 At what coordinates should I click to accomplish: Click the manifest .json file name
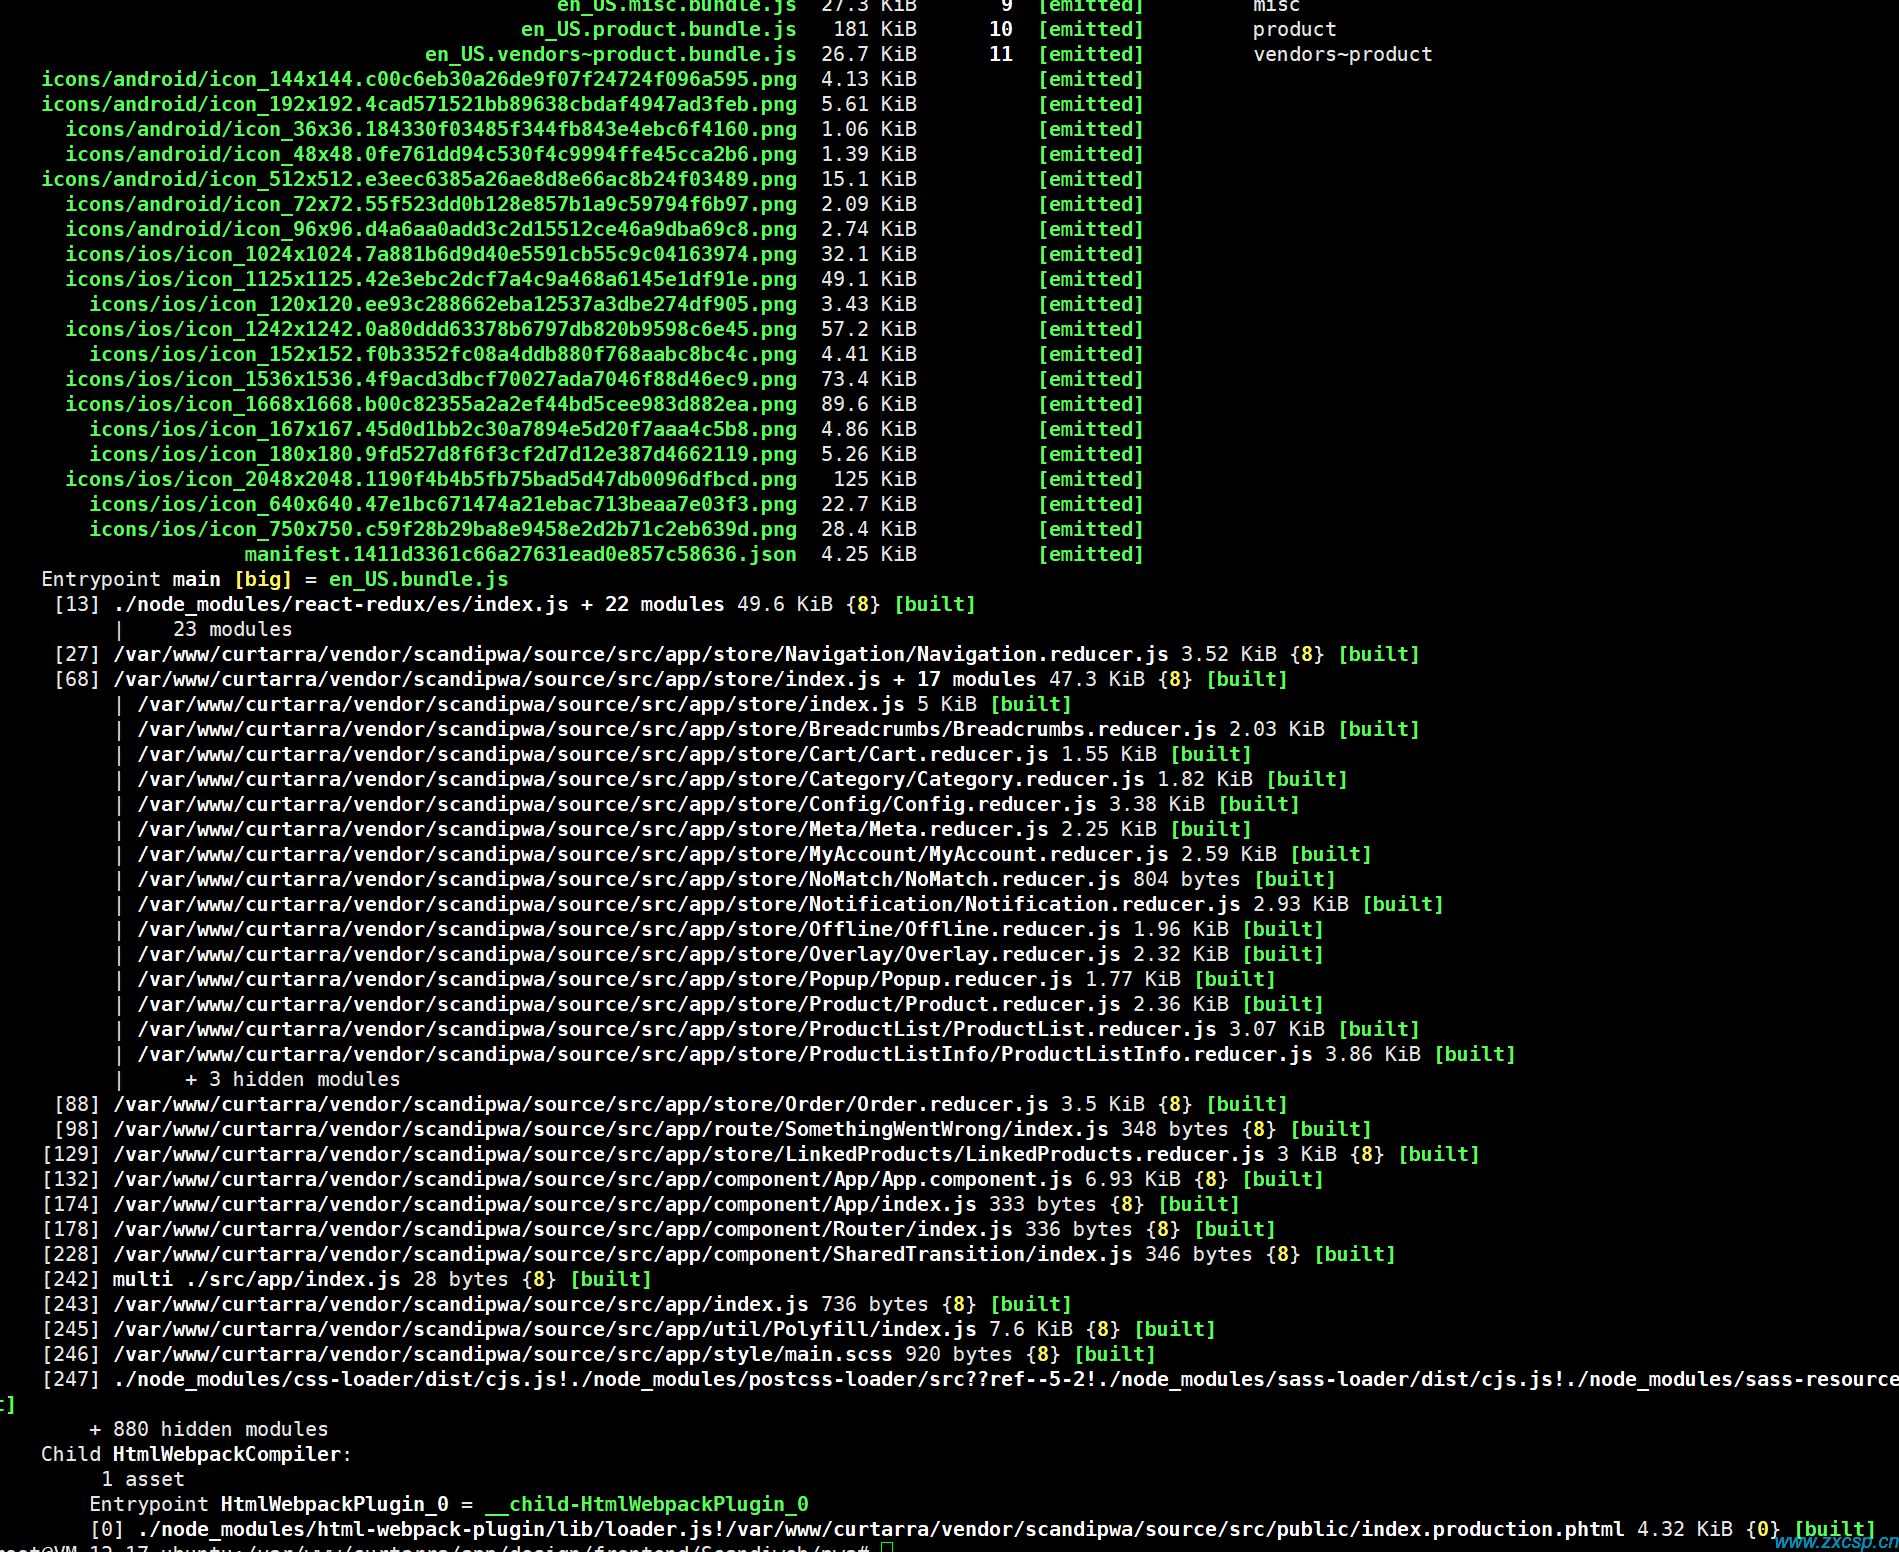[x=521, y=554]
